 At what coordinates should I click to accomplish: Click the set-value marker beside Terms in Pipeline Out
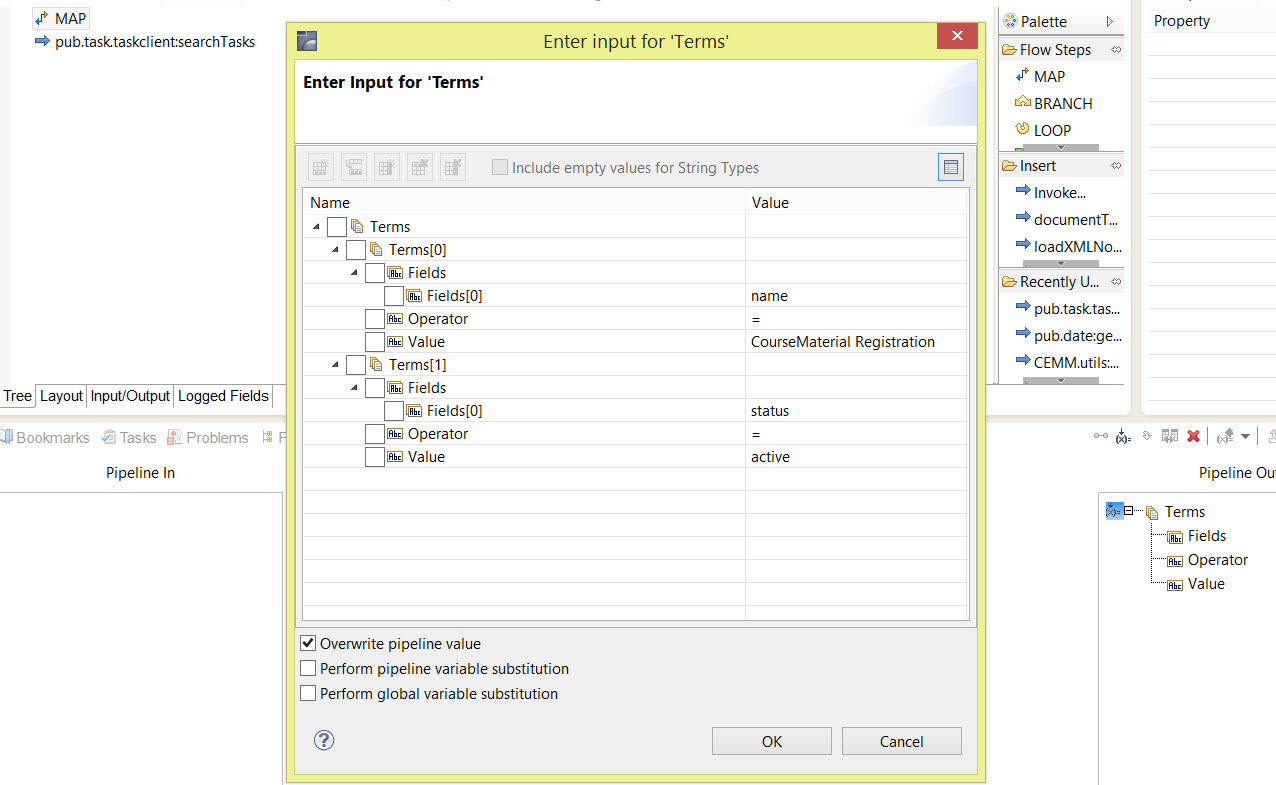click(x=1114, y=511)
